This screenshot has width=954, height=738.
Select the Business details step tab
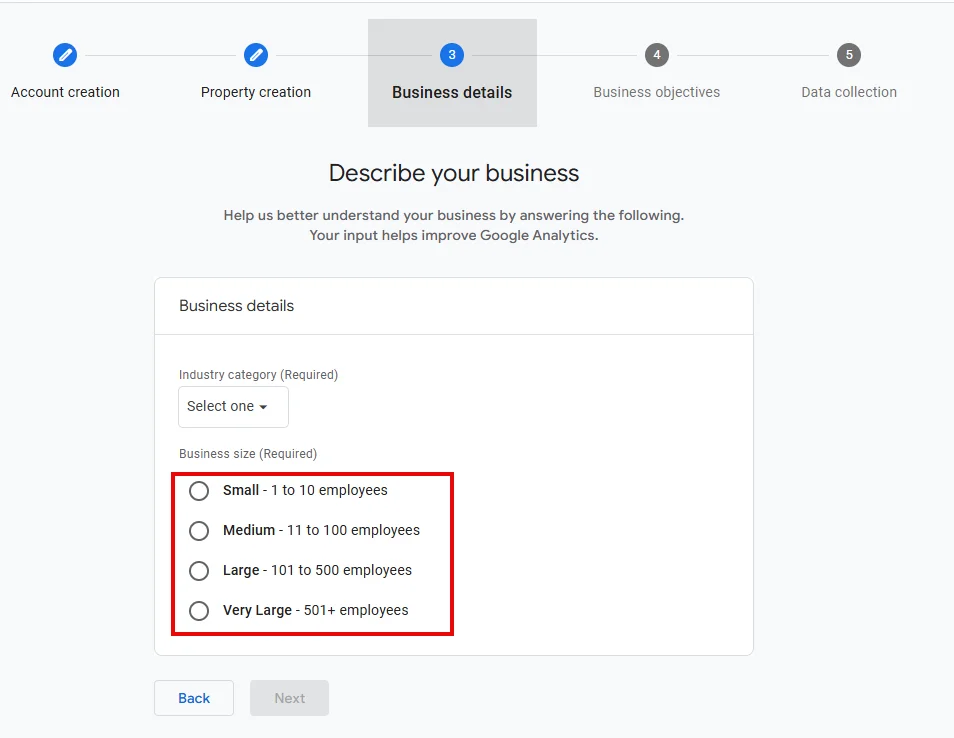coord(452,92)
